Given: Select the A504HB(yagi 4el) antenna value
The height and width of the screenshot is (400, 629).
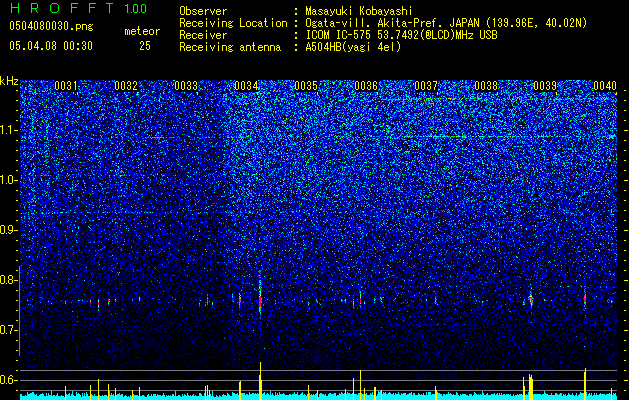Looking at the screenshot, I should (353, 47).
